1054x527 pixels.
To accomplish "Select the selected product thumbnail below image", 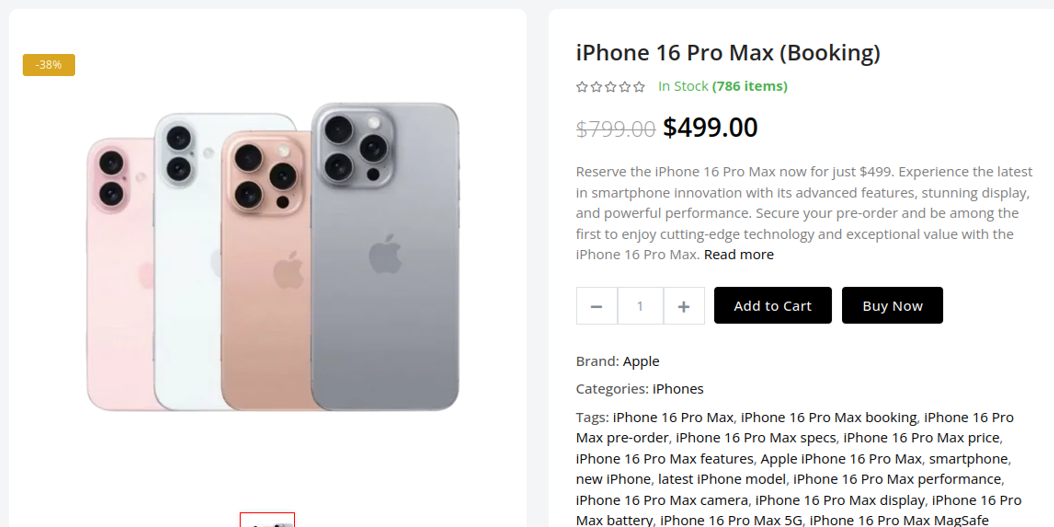I will 267,521.
